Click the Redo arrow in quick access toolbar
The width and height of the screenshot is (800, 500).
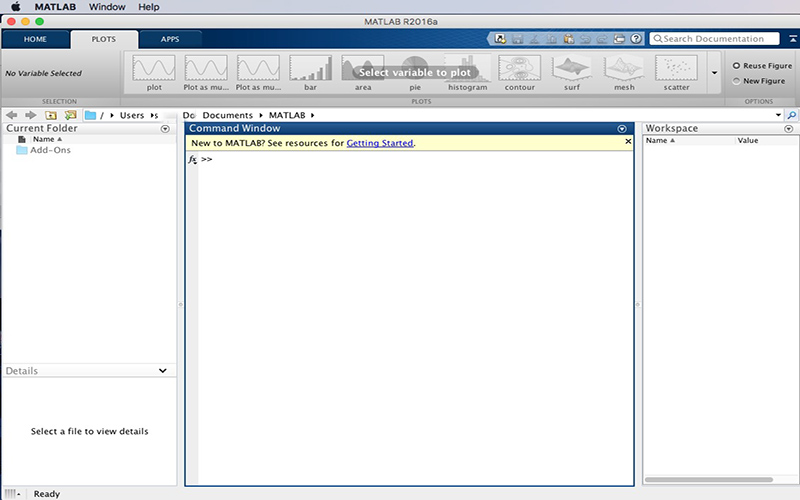(x=602, y=39)
